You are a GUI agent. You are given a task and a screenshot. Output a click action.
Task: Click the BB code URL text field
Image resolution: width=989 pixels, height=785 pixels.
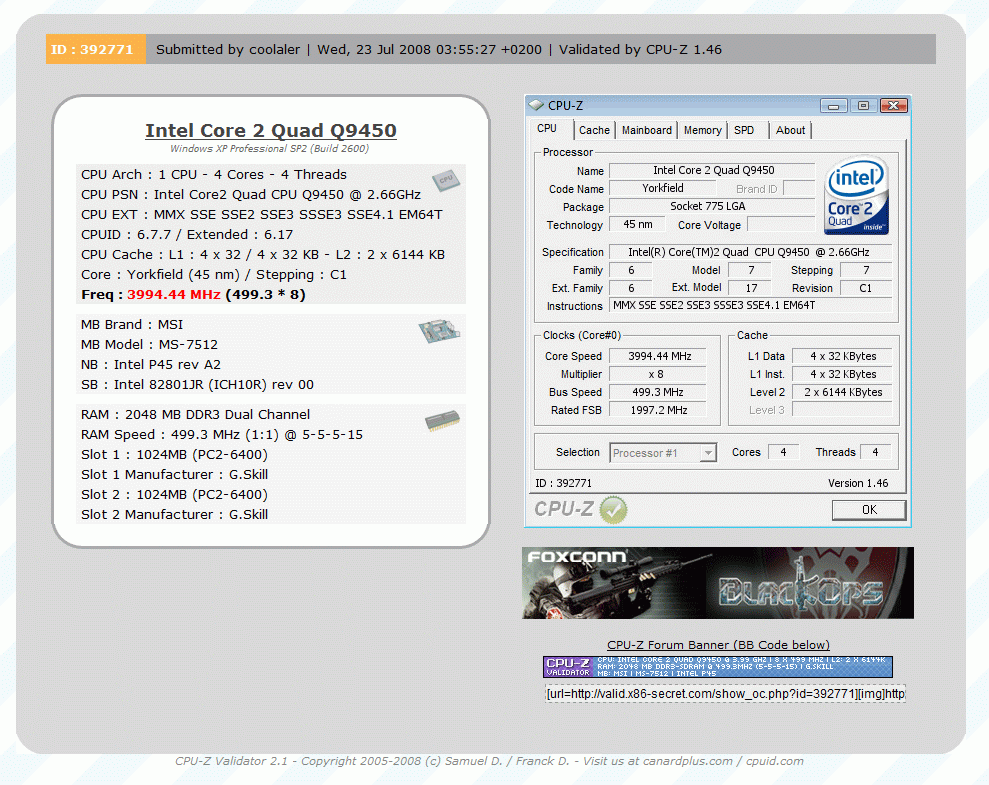pyautogui.click(x=725, y=694)
